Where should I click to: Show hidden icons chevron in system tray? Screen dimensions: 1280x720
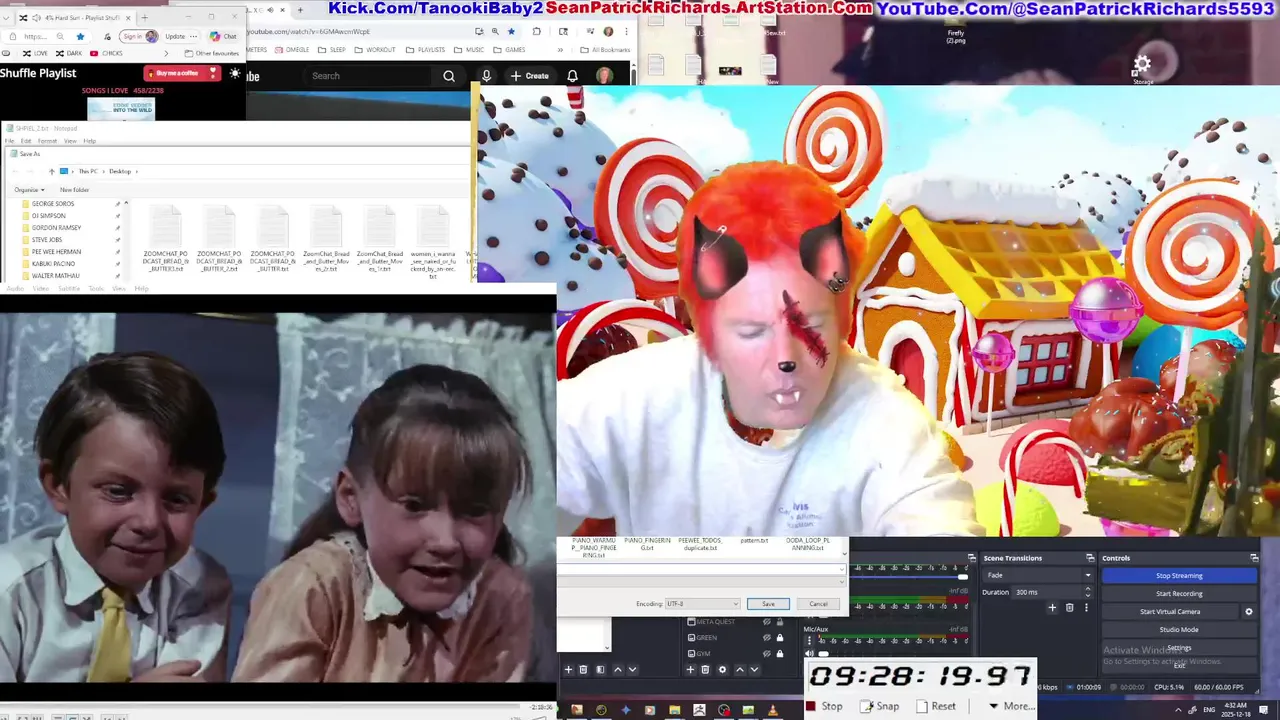click(x=1178, y=709)
